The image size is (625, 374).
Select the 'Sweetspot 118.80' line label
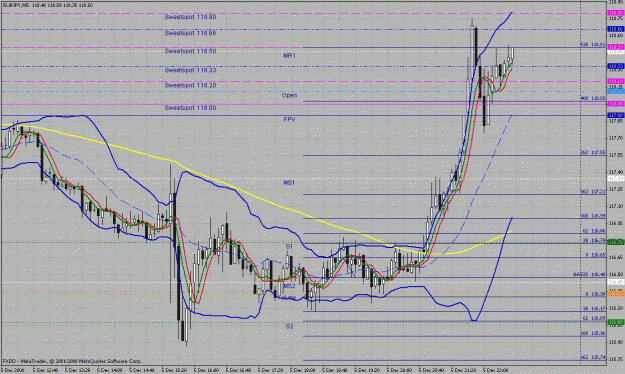tap(191, 17)
